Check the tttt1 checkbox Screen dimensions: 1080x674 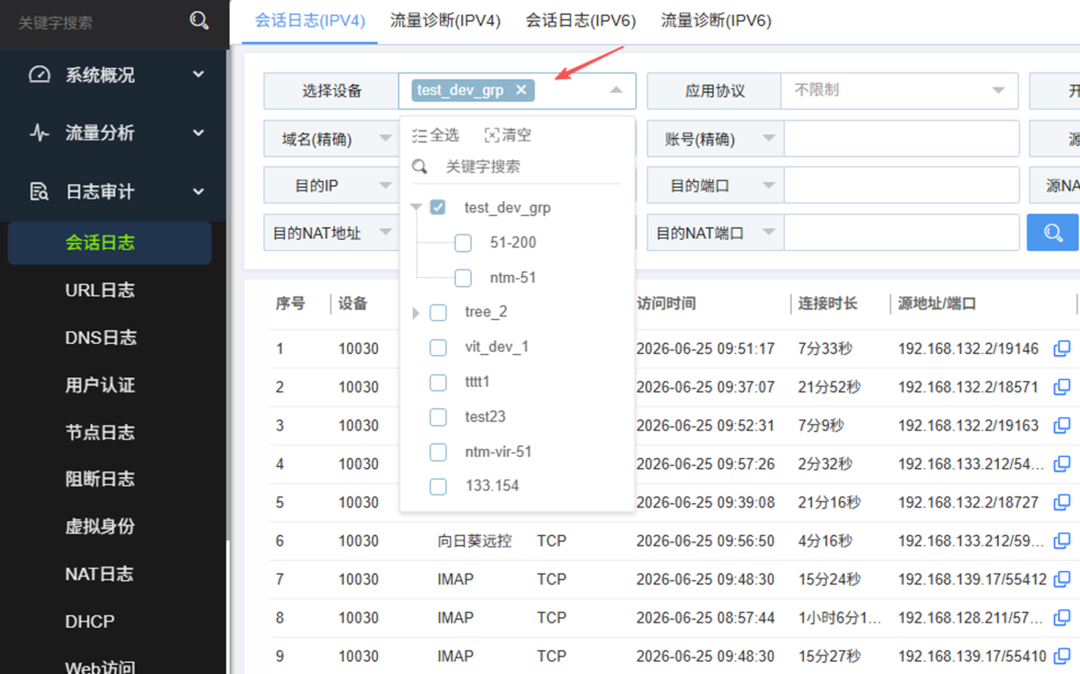point(438,382)
